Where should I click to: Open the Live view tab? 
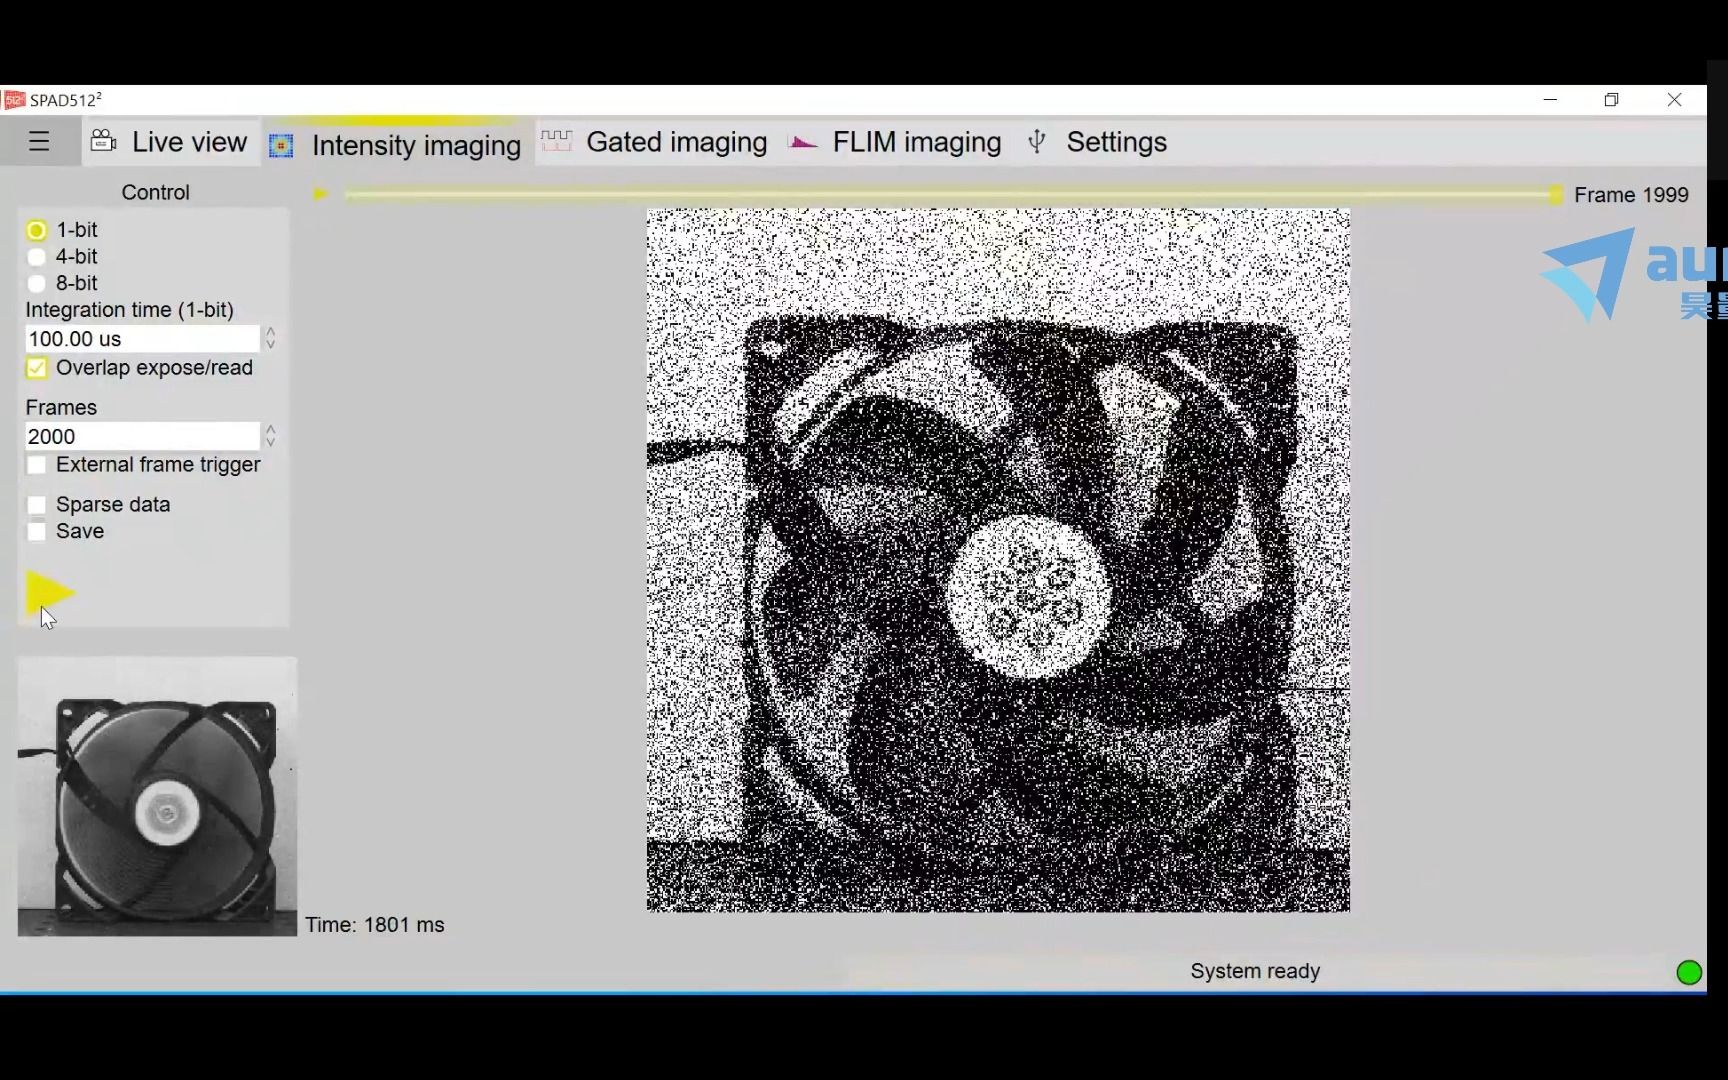click(187, 141)
